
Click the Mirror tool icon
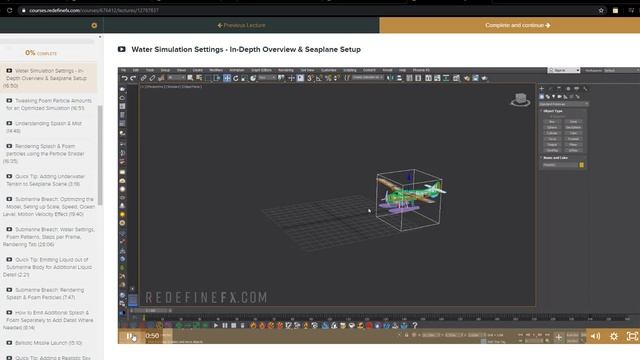(x=390, y=78)
